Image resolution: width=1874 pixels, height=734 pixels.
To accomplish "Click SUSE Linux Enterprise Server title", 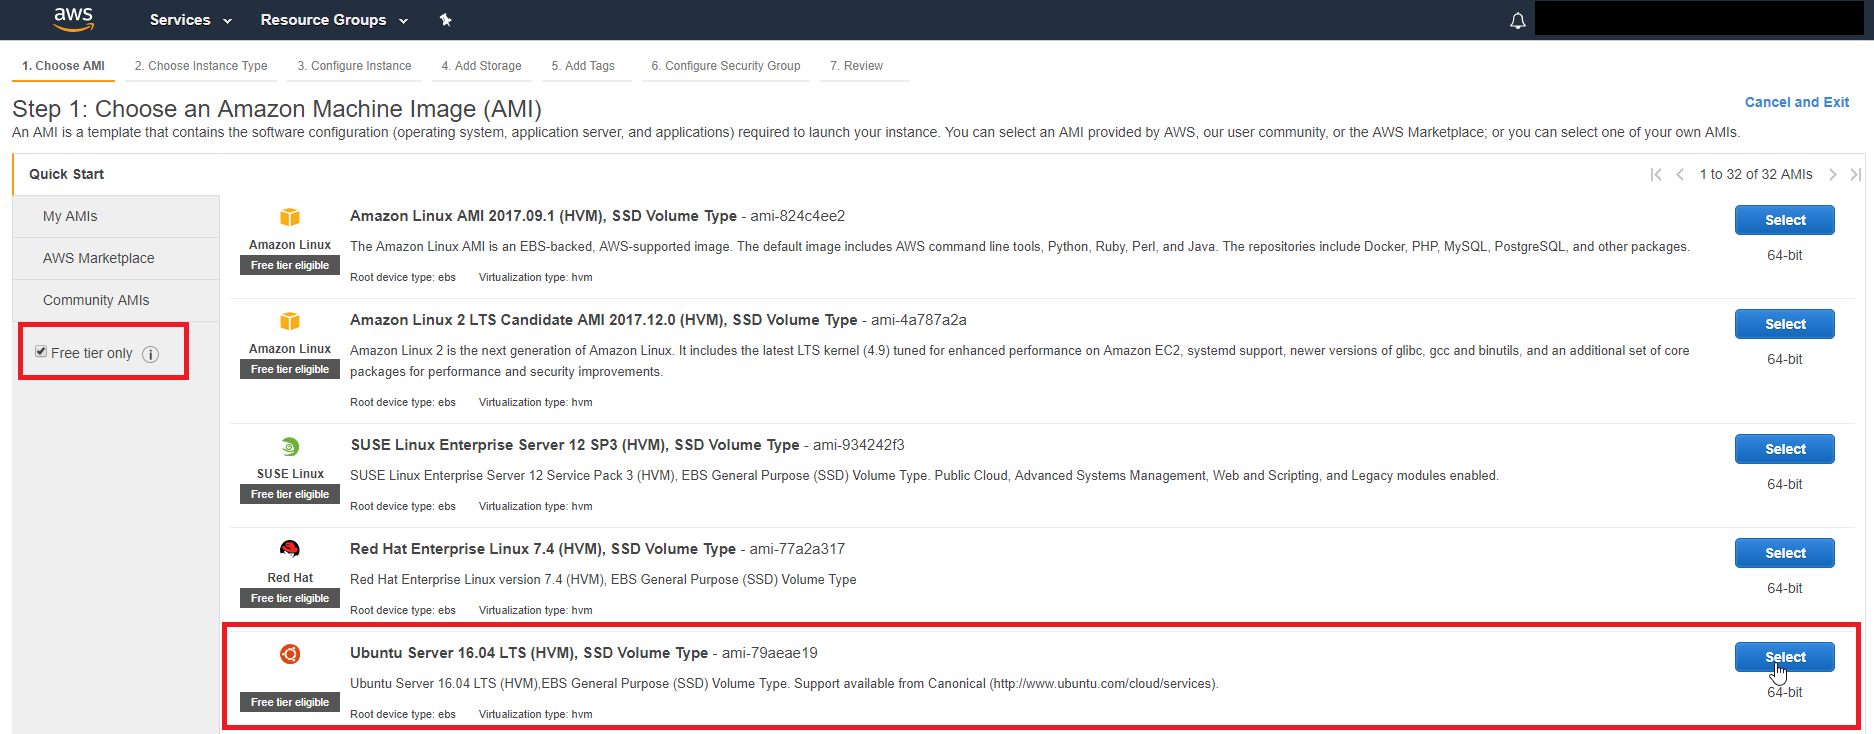I will coord(575,445).
